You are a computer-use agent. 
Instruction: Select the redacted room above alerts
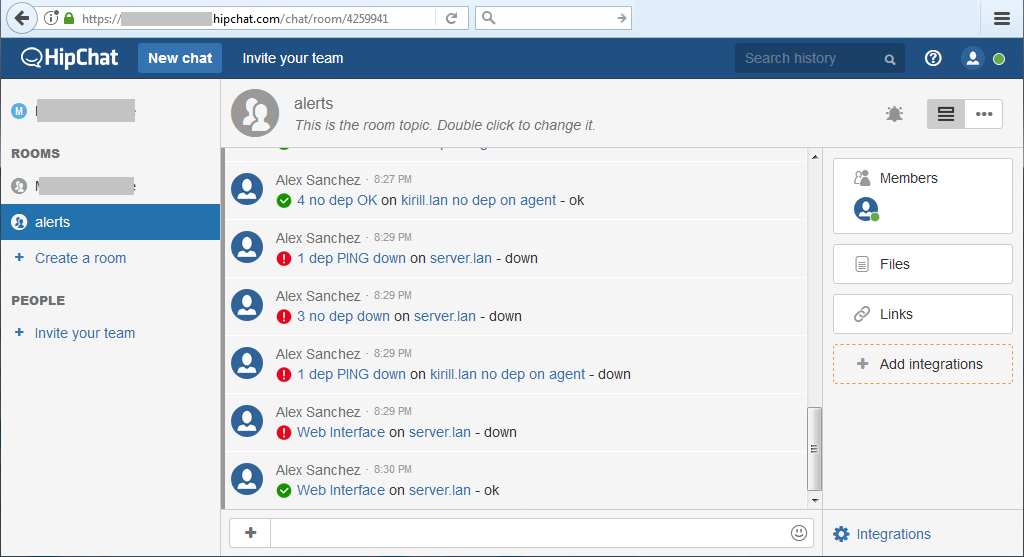[x=110, y=186]
